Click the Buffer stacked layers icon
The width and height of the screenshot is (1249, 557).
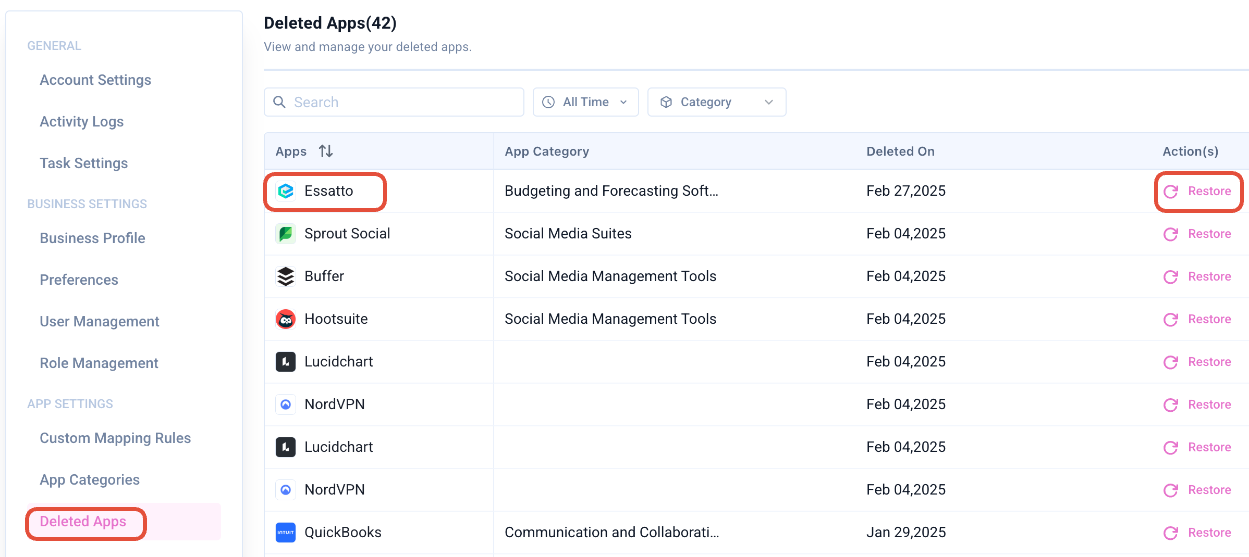(286, 276)
